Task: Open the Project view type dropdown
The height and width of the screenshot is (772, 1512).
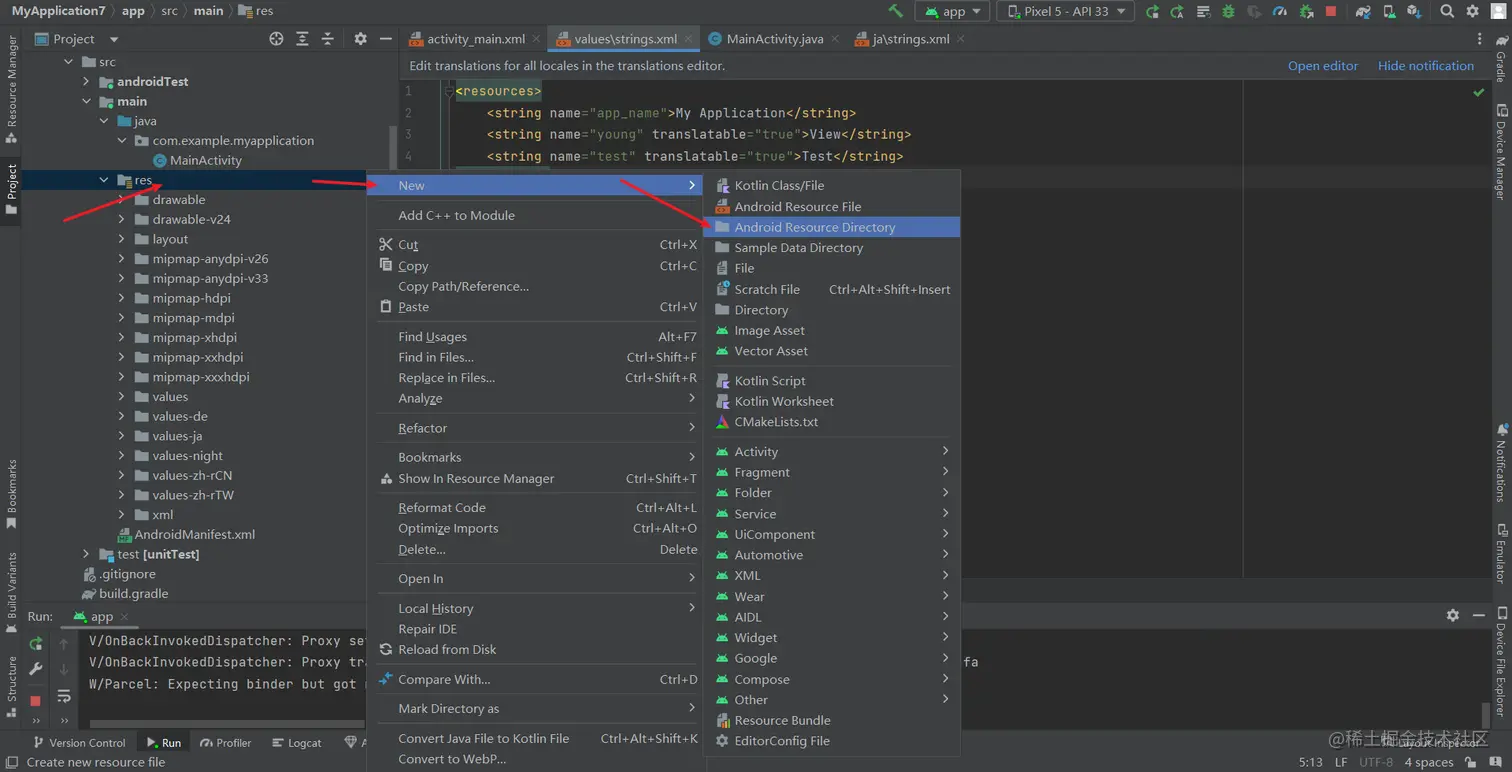Action: 77,39
